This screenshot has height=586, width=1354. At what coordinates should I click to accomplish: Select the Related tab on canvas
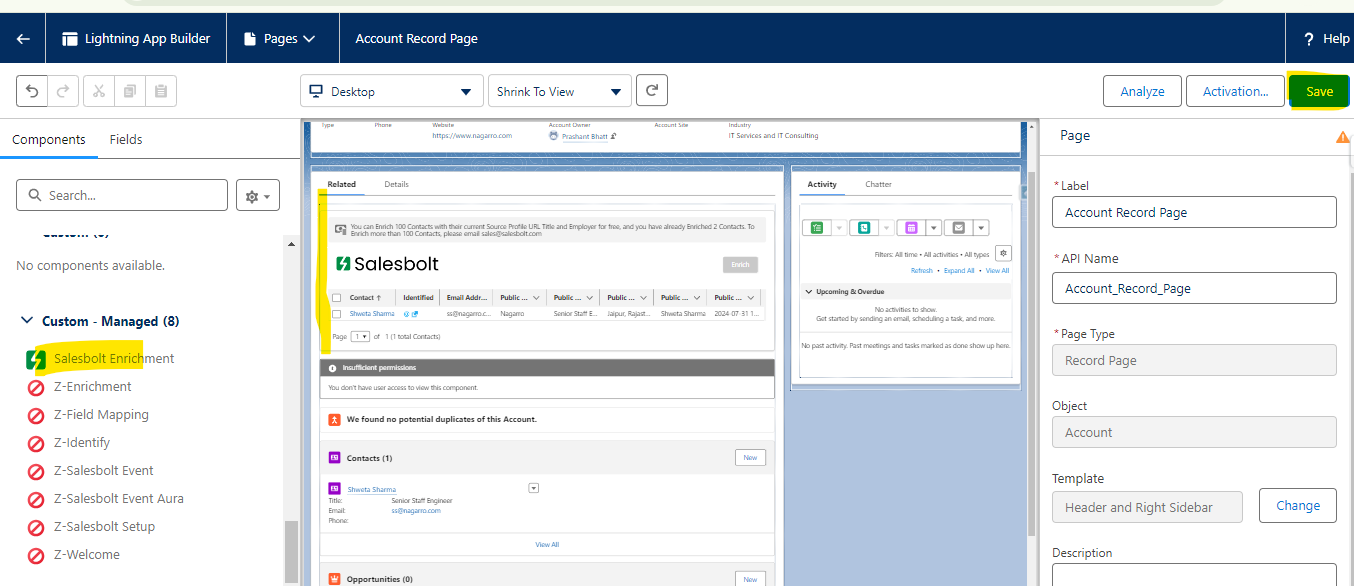click(341, 184)
